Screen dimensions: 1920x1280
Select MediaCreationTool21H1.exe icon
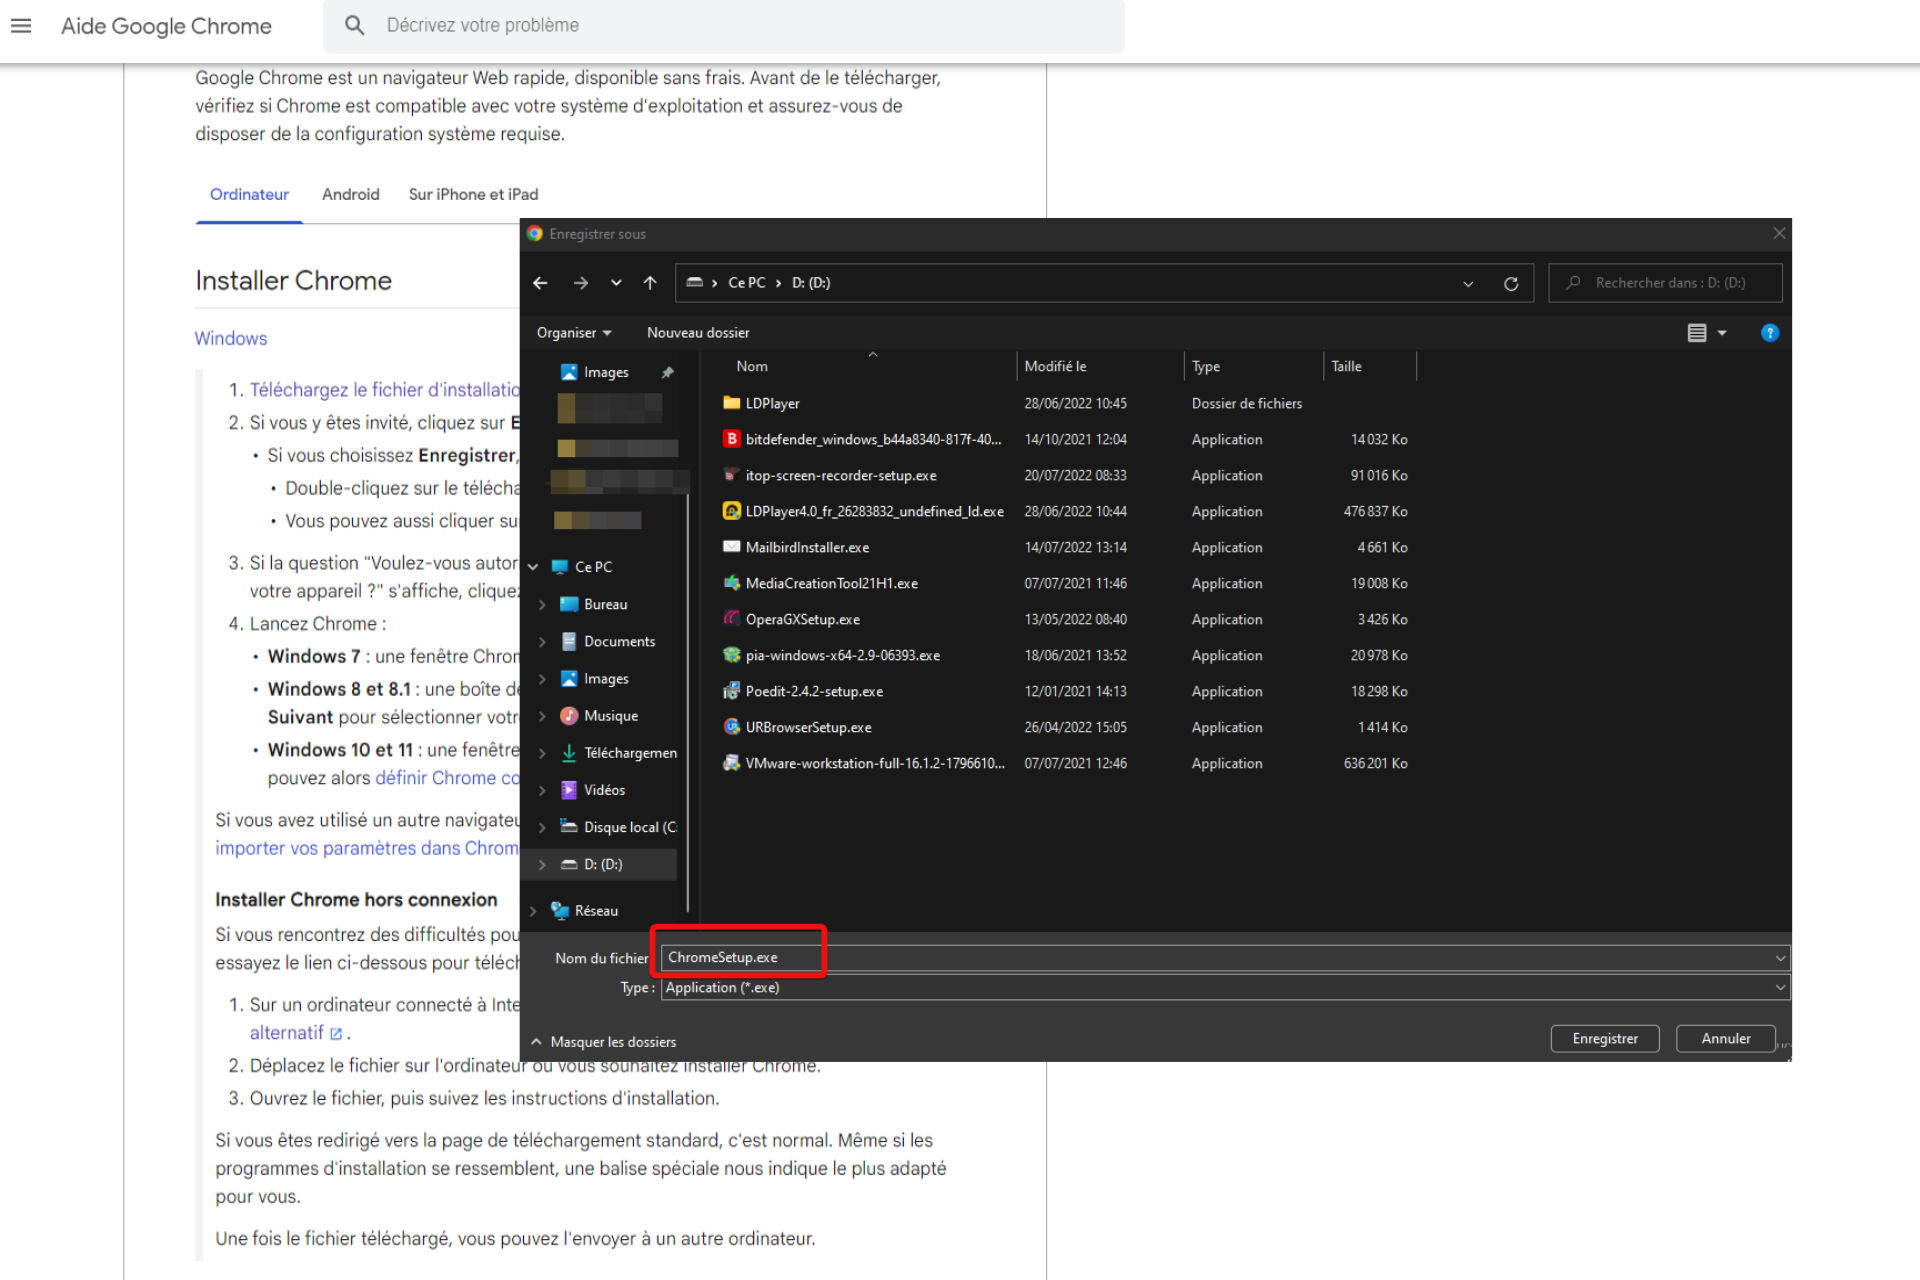(732, 583)
